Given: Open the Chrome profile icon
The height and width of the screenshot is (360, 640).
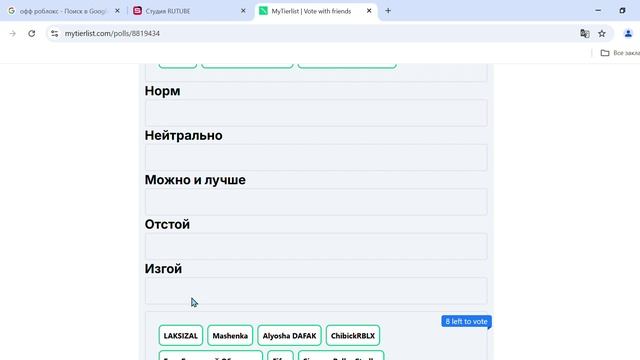Looking at the screenshot, I should [628, 33].
